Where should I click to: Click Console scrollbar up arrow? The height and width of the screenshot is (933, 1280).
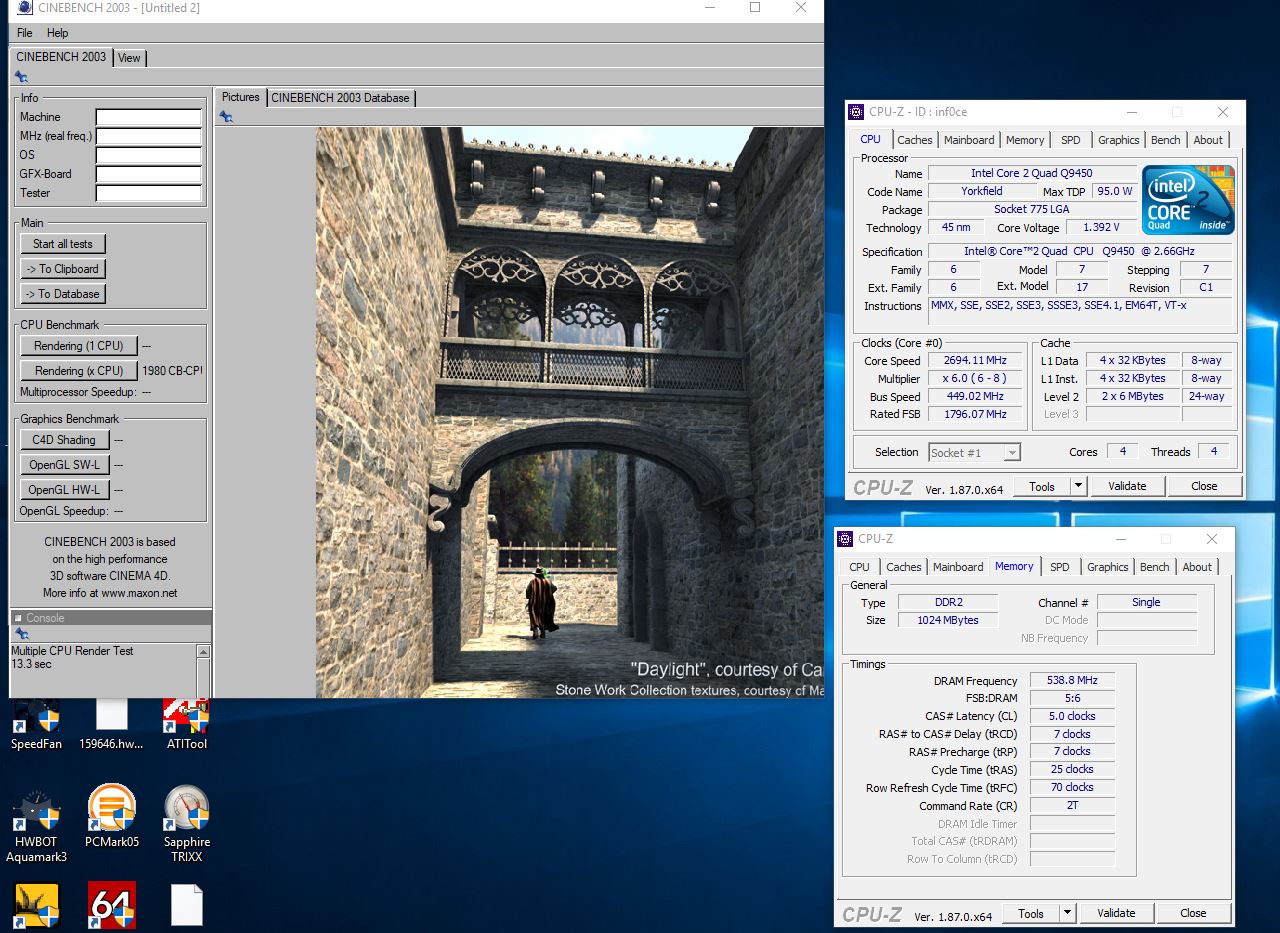pyautogui.click(x=204, y=652)
